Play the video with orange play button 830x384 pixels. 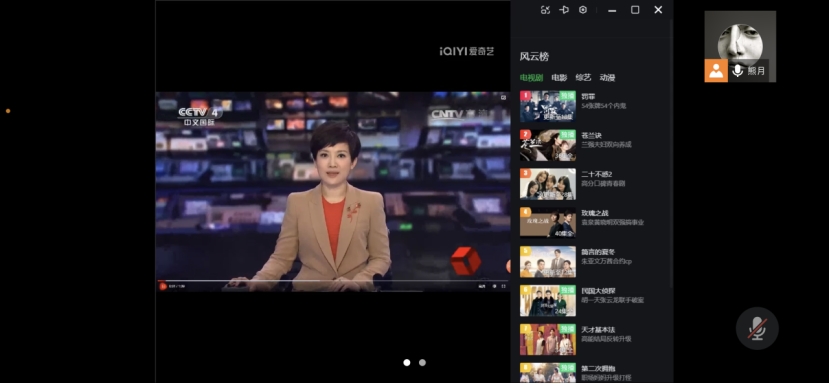(x=163, y=286)
